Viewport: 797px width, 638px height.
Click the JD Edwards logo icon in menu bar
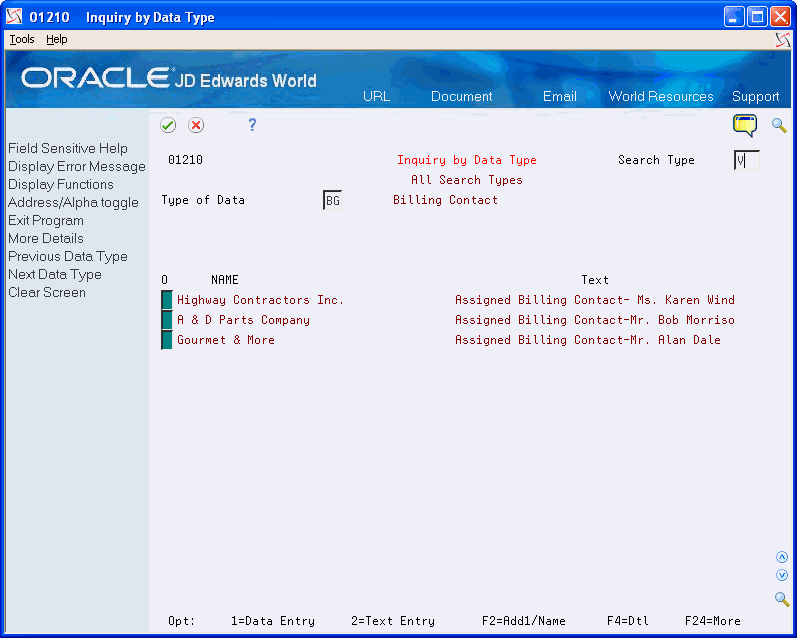[783, 40]
